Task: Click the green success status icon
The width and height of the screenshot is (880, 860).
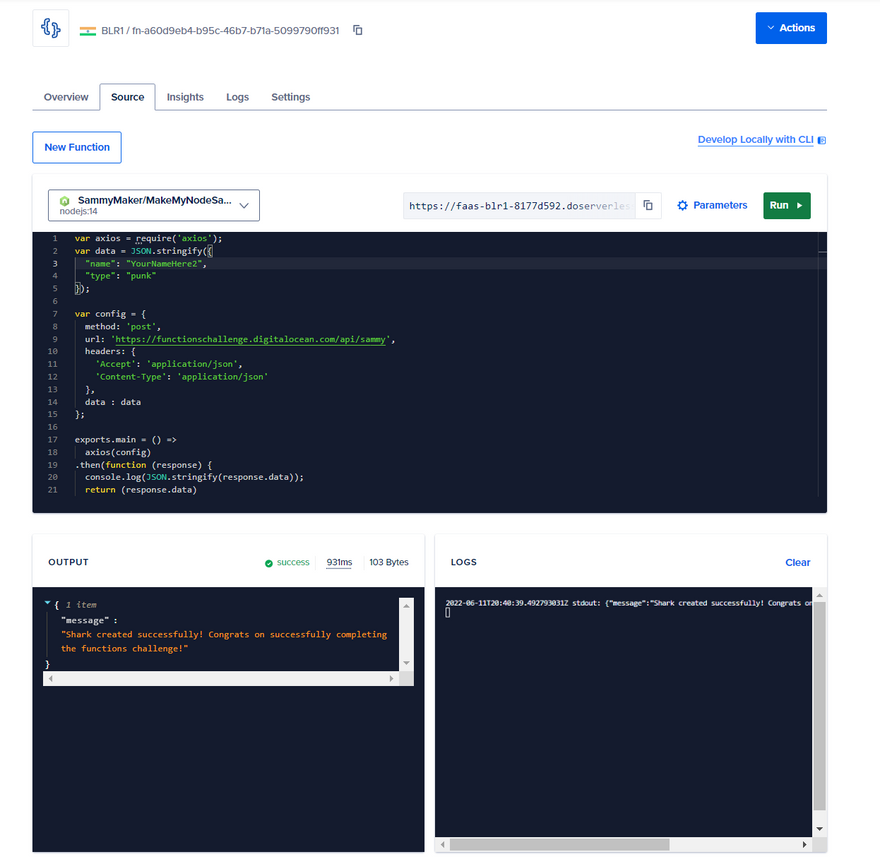Action: point(269,563)
